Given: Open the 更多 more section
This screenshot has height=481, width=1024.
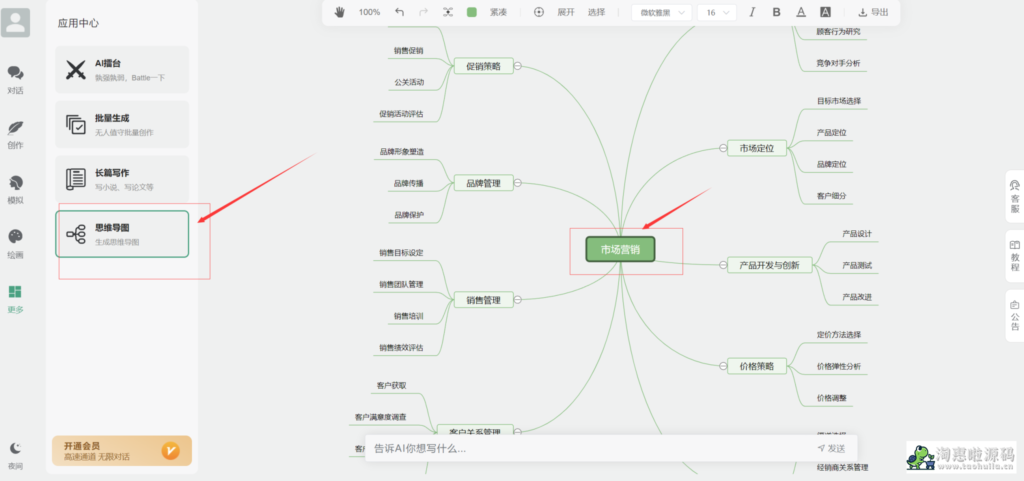Looking at the screenshot, I should pyautogui.click(x=16, y=299).
